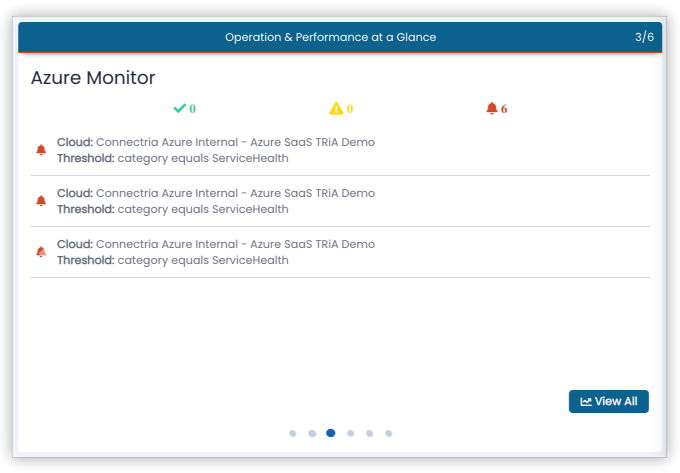Screen dimensions: 680x473
Task: Click the yellow warning triangle icon
Action: [336, 108]
